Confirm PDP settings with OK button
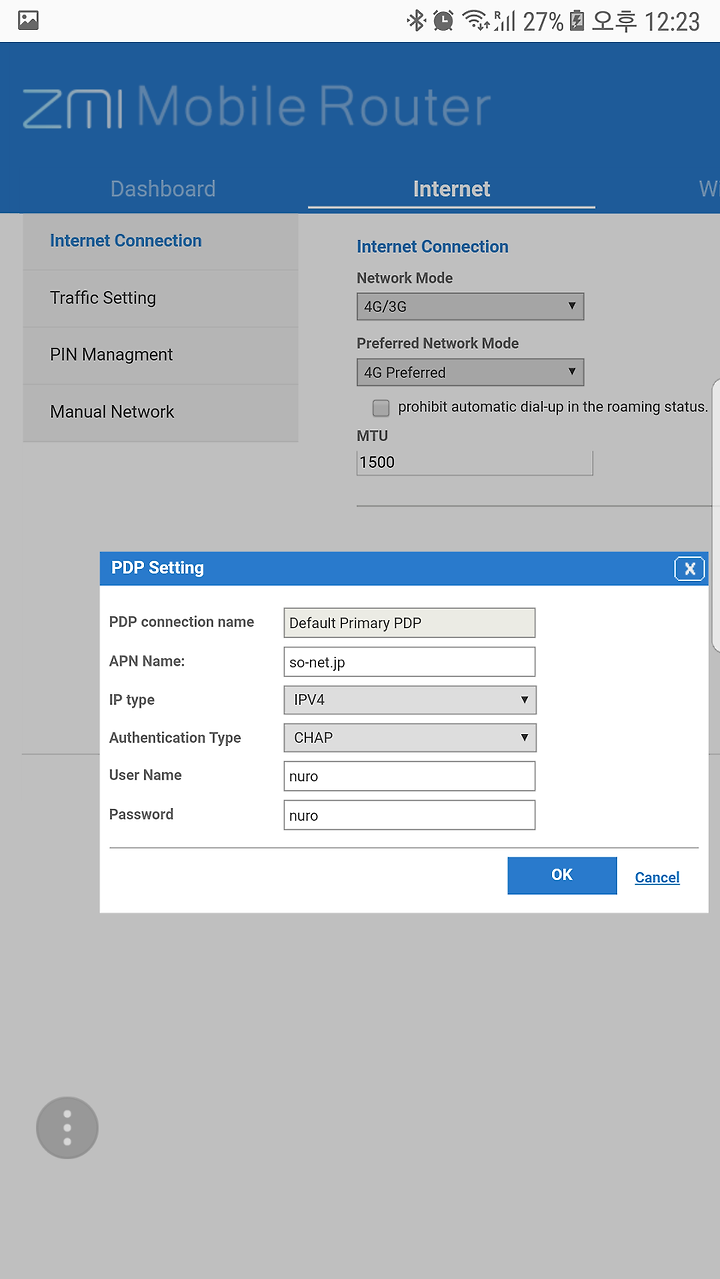The image size is (720, 1279). point(562,875)
